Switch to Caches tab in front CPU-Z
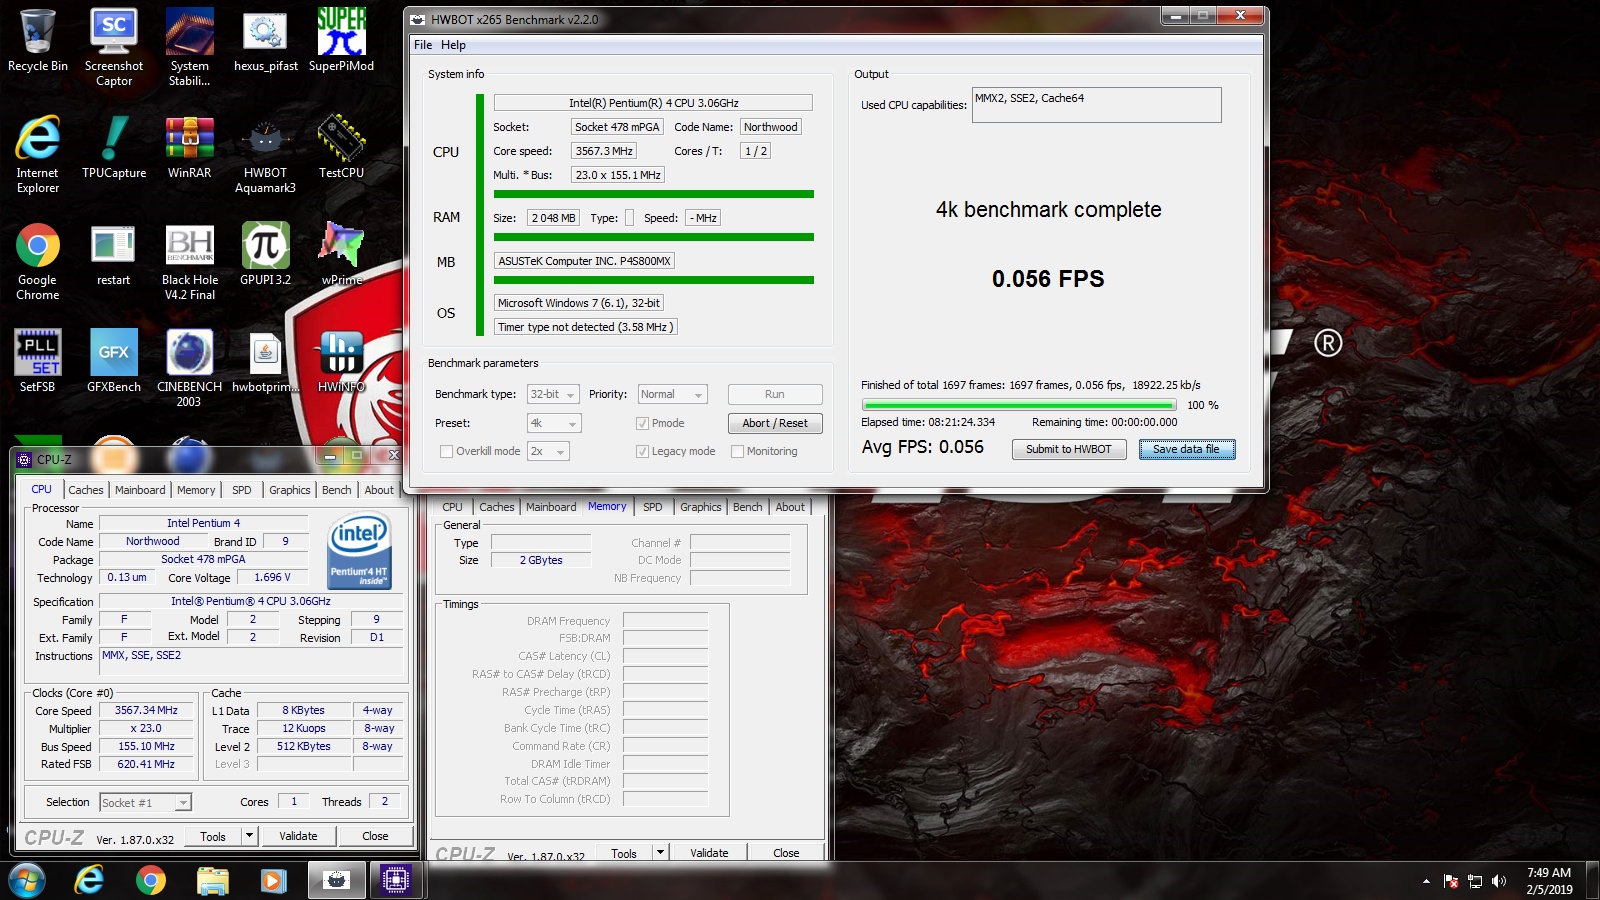The width and height of the screenshot is (1600, 900). coord(86,490)
